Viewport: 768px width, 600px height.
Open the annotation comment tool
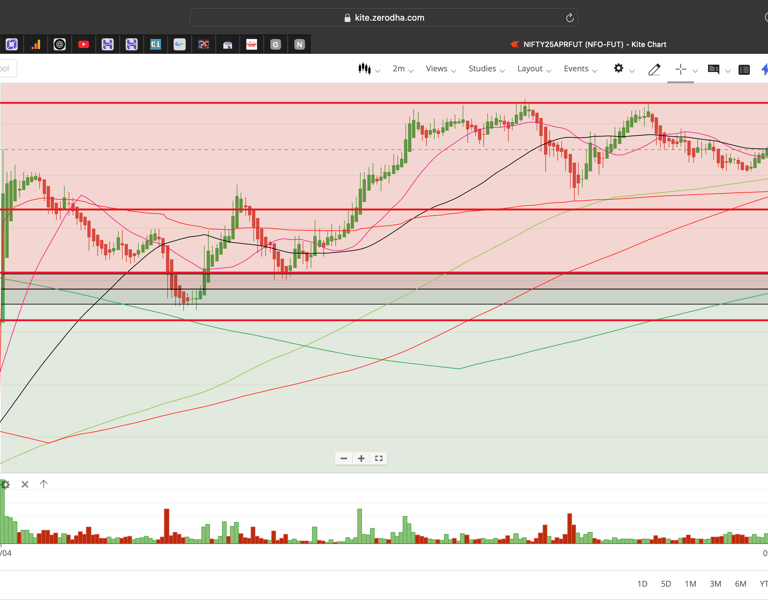pyautogui.click(x=714, y=70)
